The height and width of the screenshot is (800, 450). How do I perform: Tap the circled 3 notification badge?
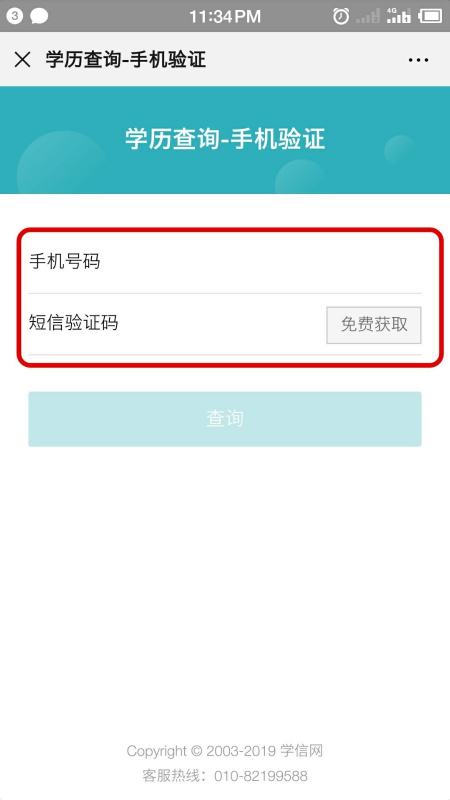(x=14, y=16)
